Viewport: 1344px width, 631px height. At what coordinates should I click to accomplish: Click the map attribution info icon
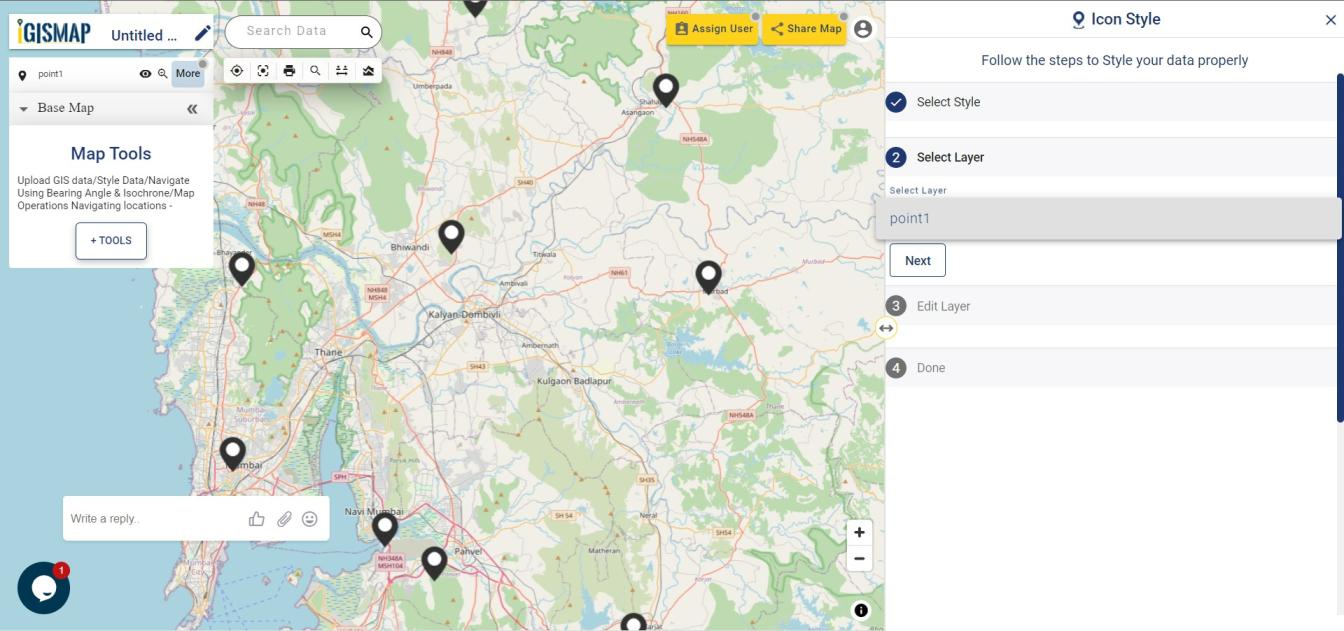click(x=861, y=610)
